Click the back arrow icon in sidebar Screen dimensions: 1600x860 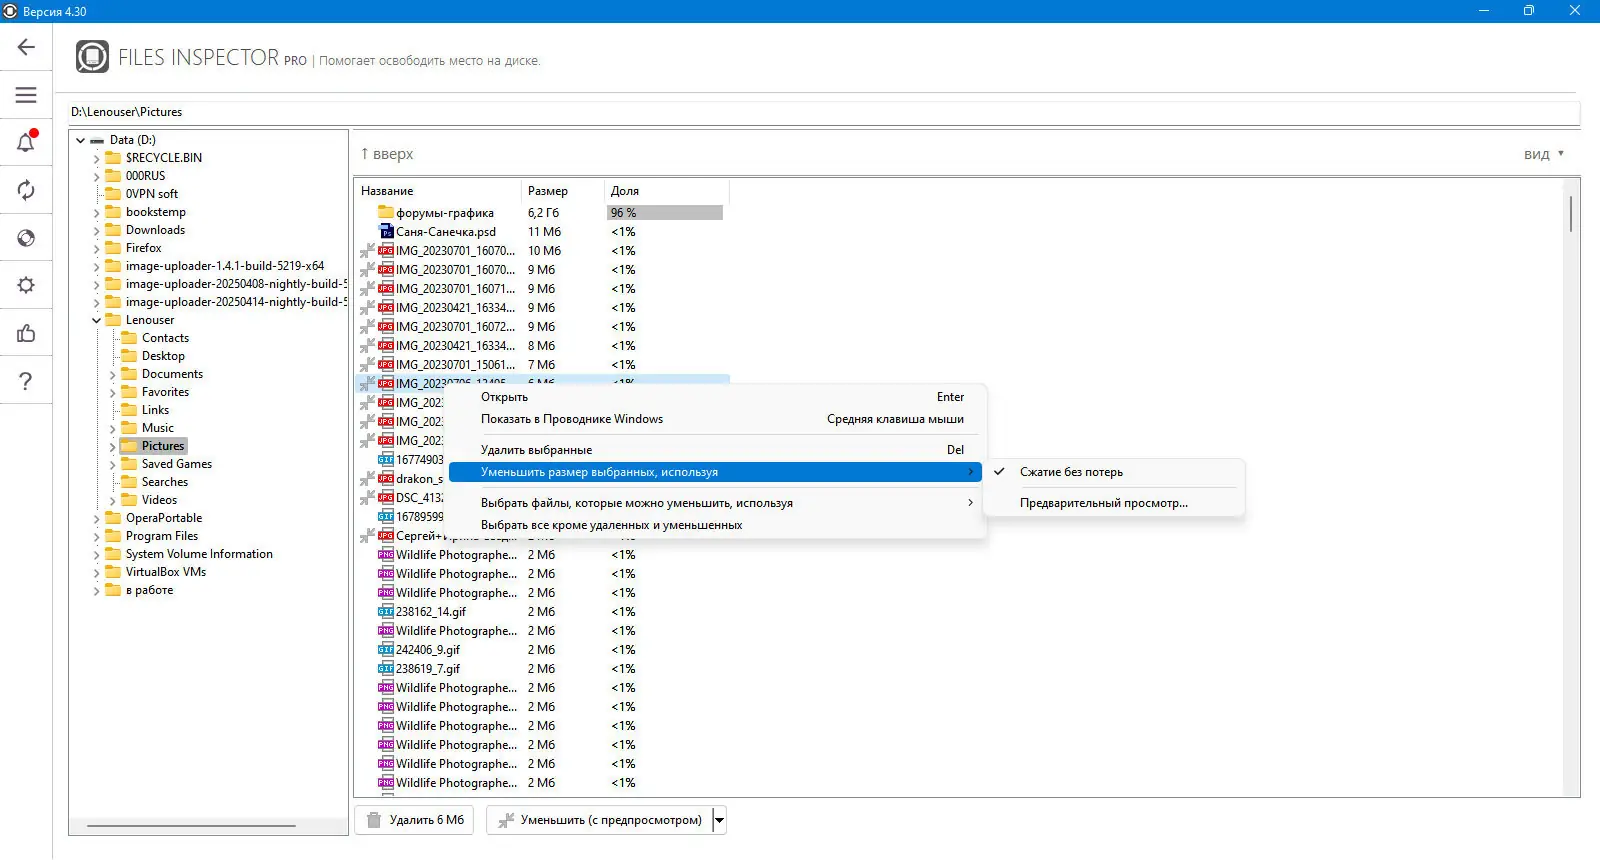click(x=26, y=47)
